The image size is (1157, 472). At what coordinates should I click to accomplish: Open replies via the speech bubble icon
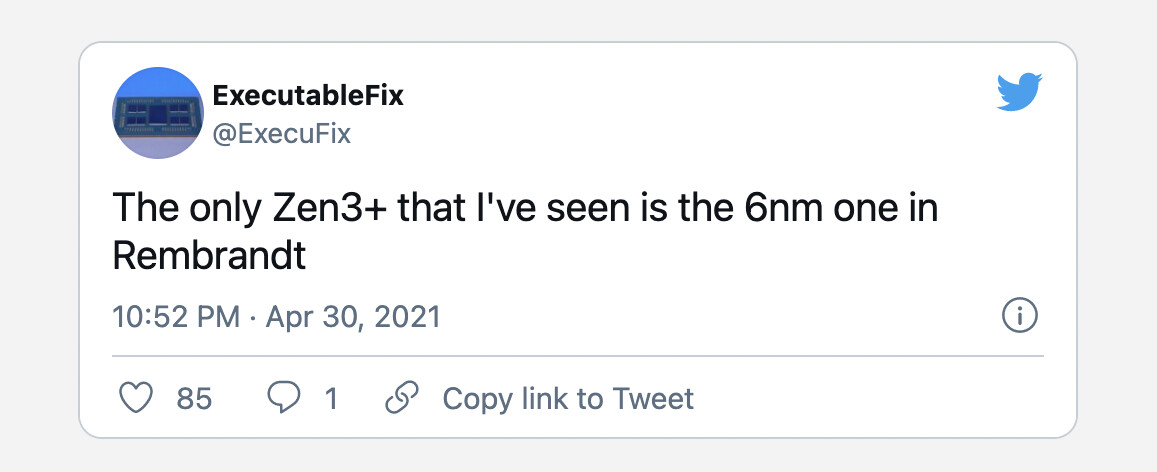[x=284, y=398]
